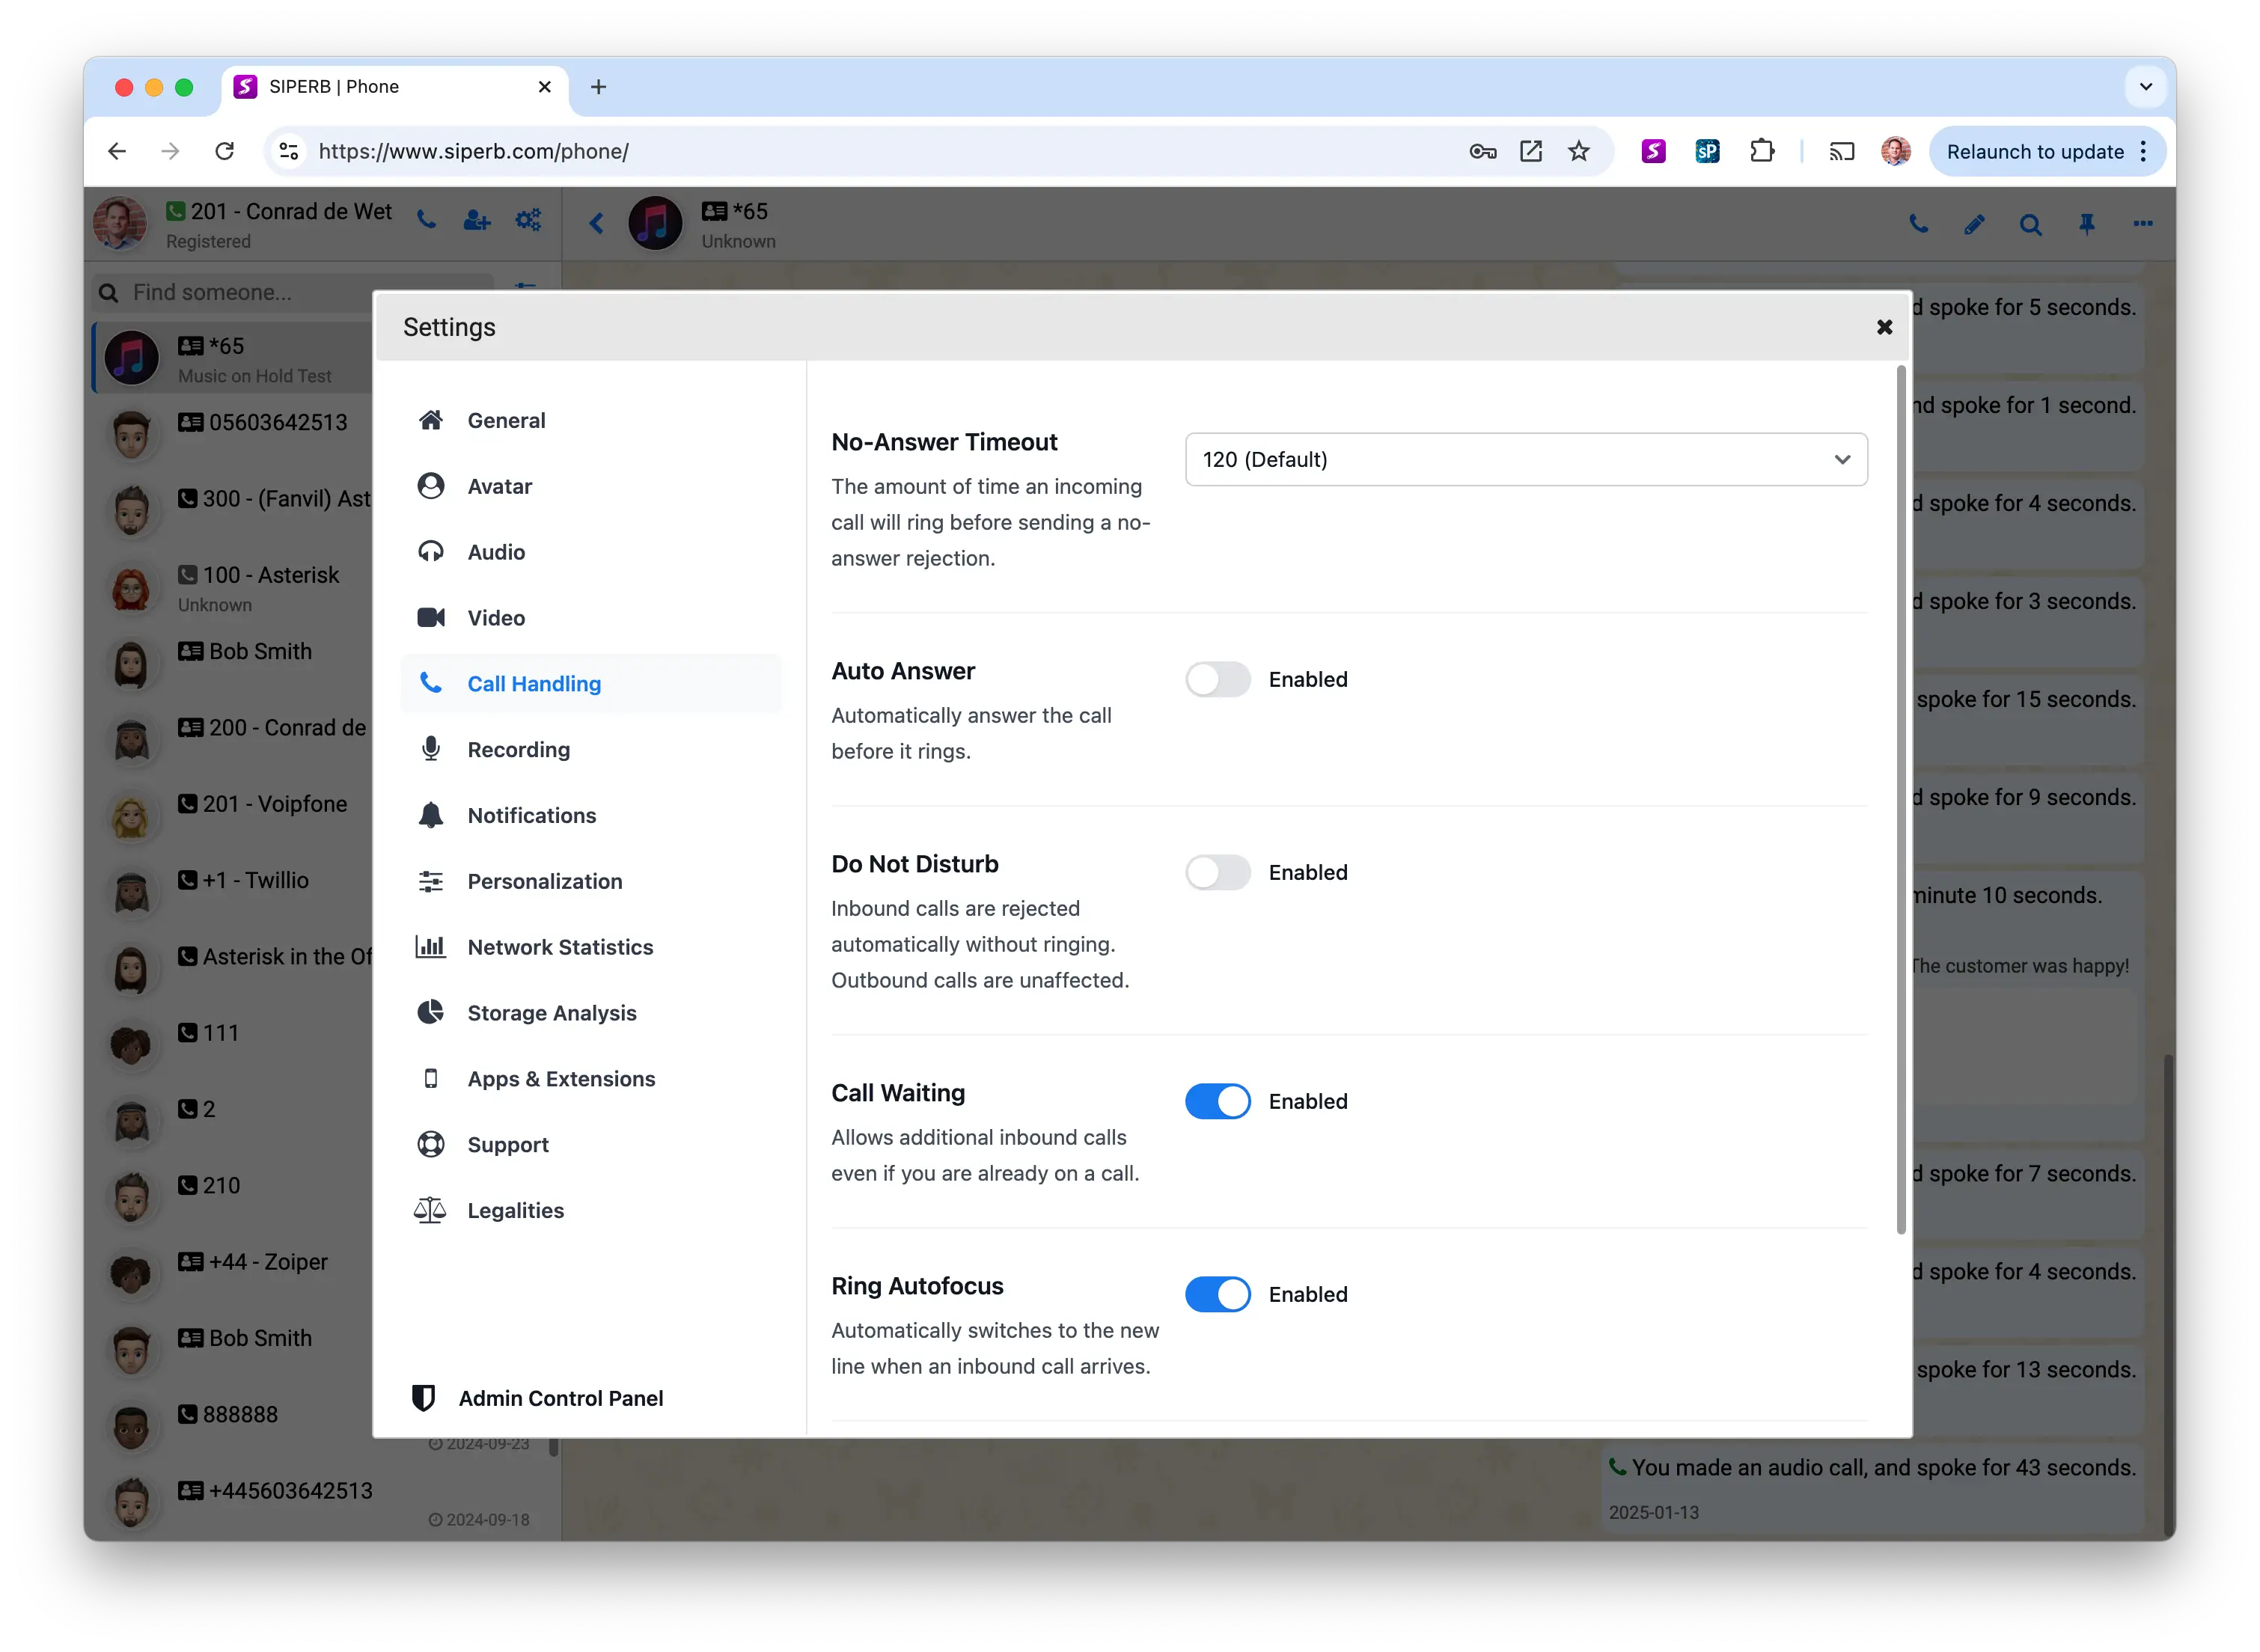Open the Video settings section
The image size is (2260, 1652).
pos(590,618)
